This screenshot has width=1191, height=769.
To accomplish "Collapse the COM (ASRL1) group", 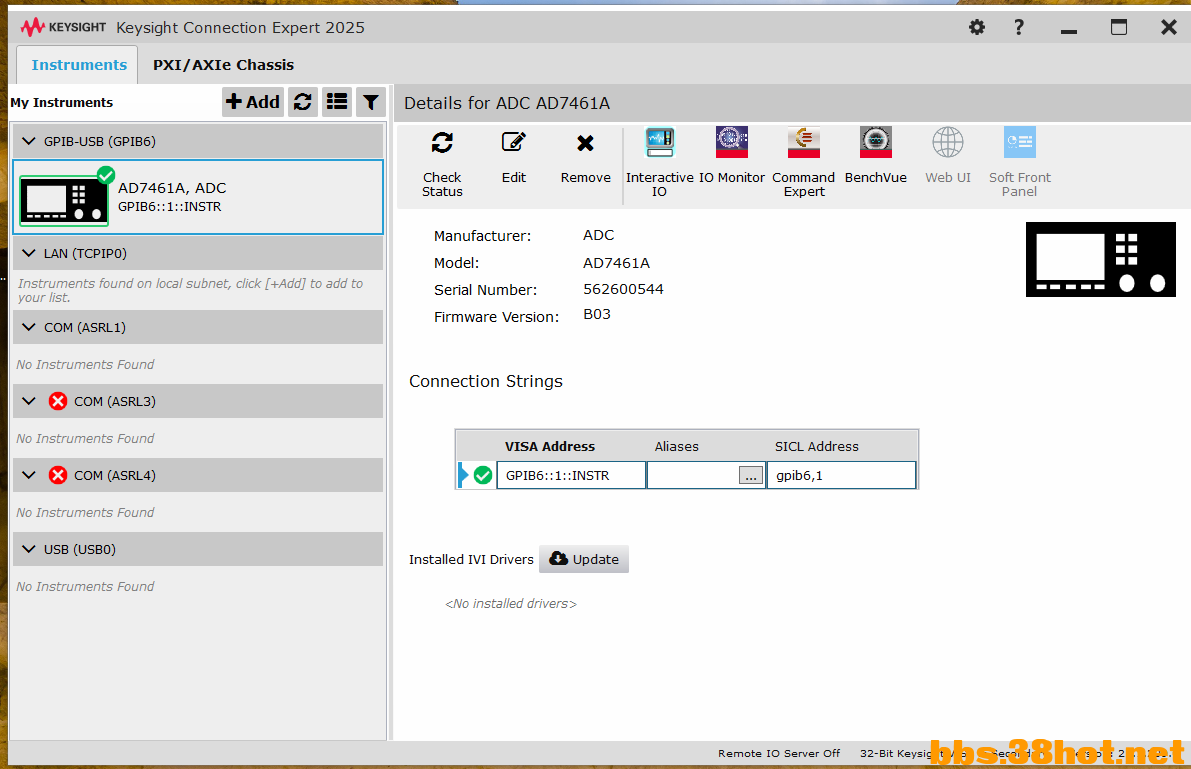I will point(29,327).
